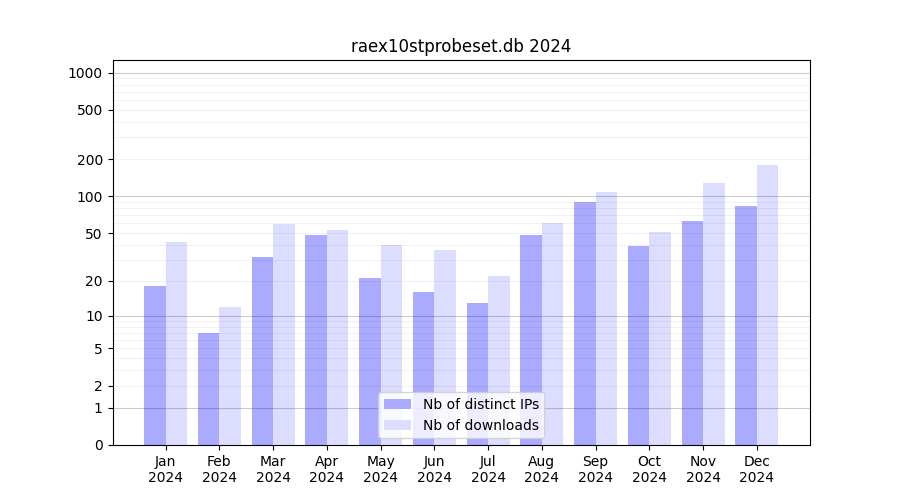
Task: Click the May 2024 x-axis label
Action: [x=380, y=469]
